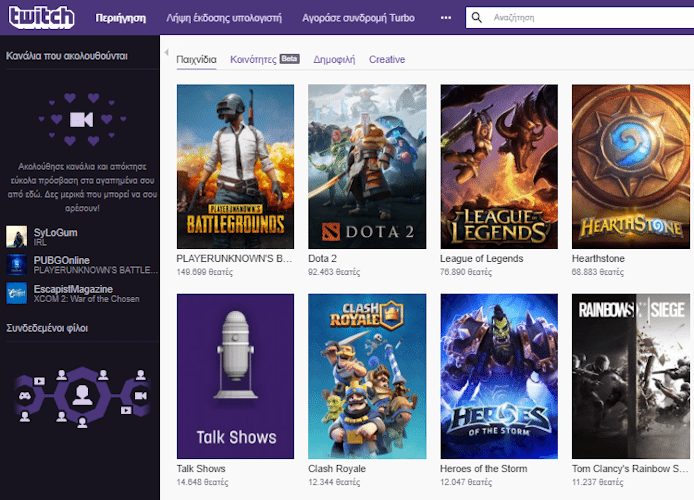Click Κανάλια που ακολουθούνται heading
Image resolution: width=694 pixels, height=500 pixels.
(x=67, y=56)
